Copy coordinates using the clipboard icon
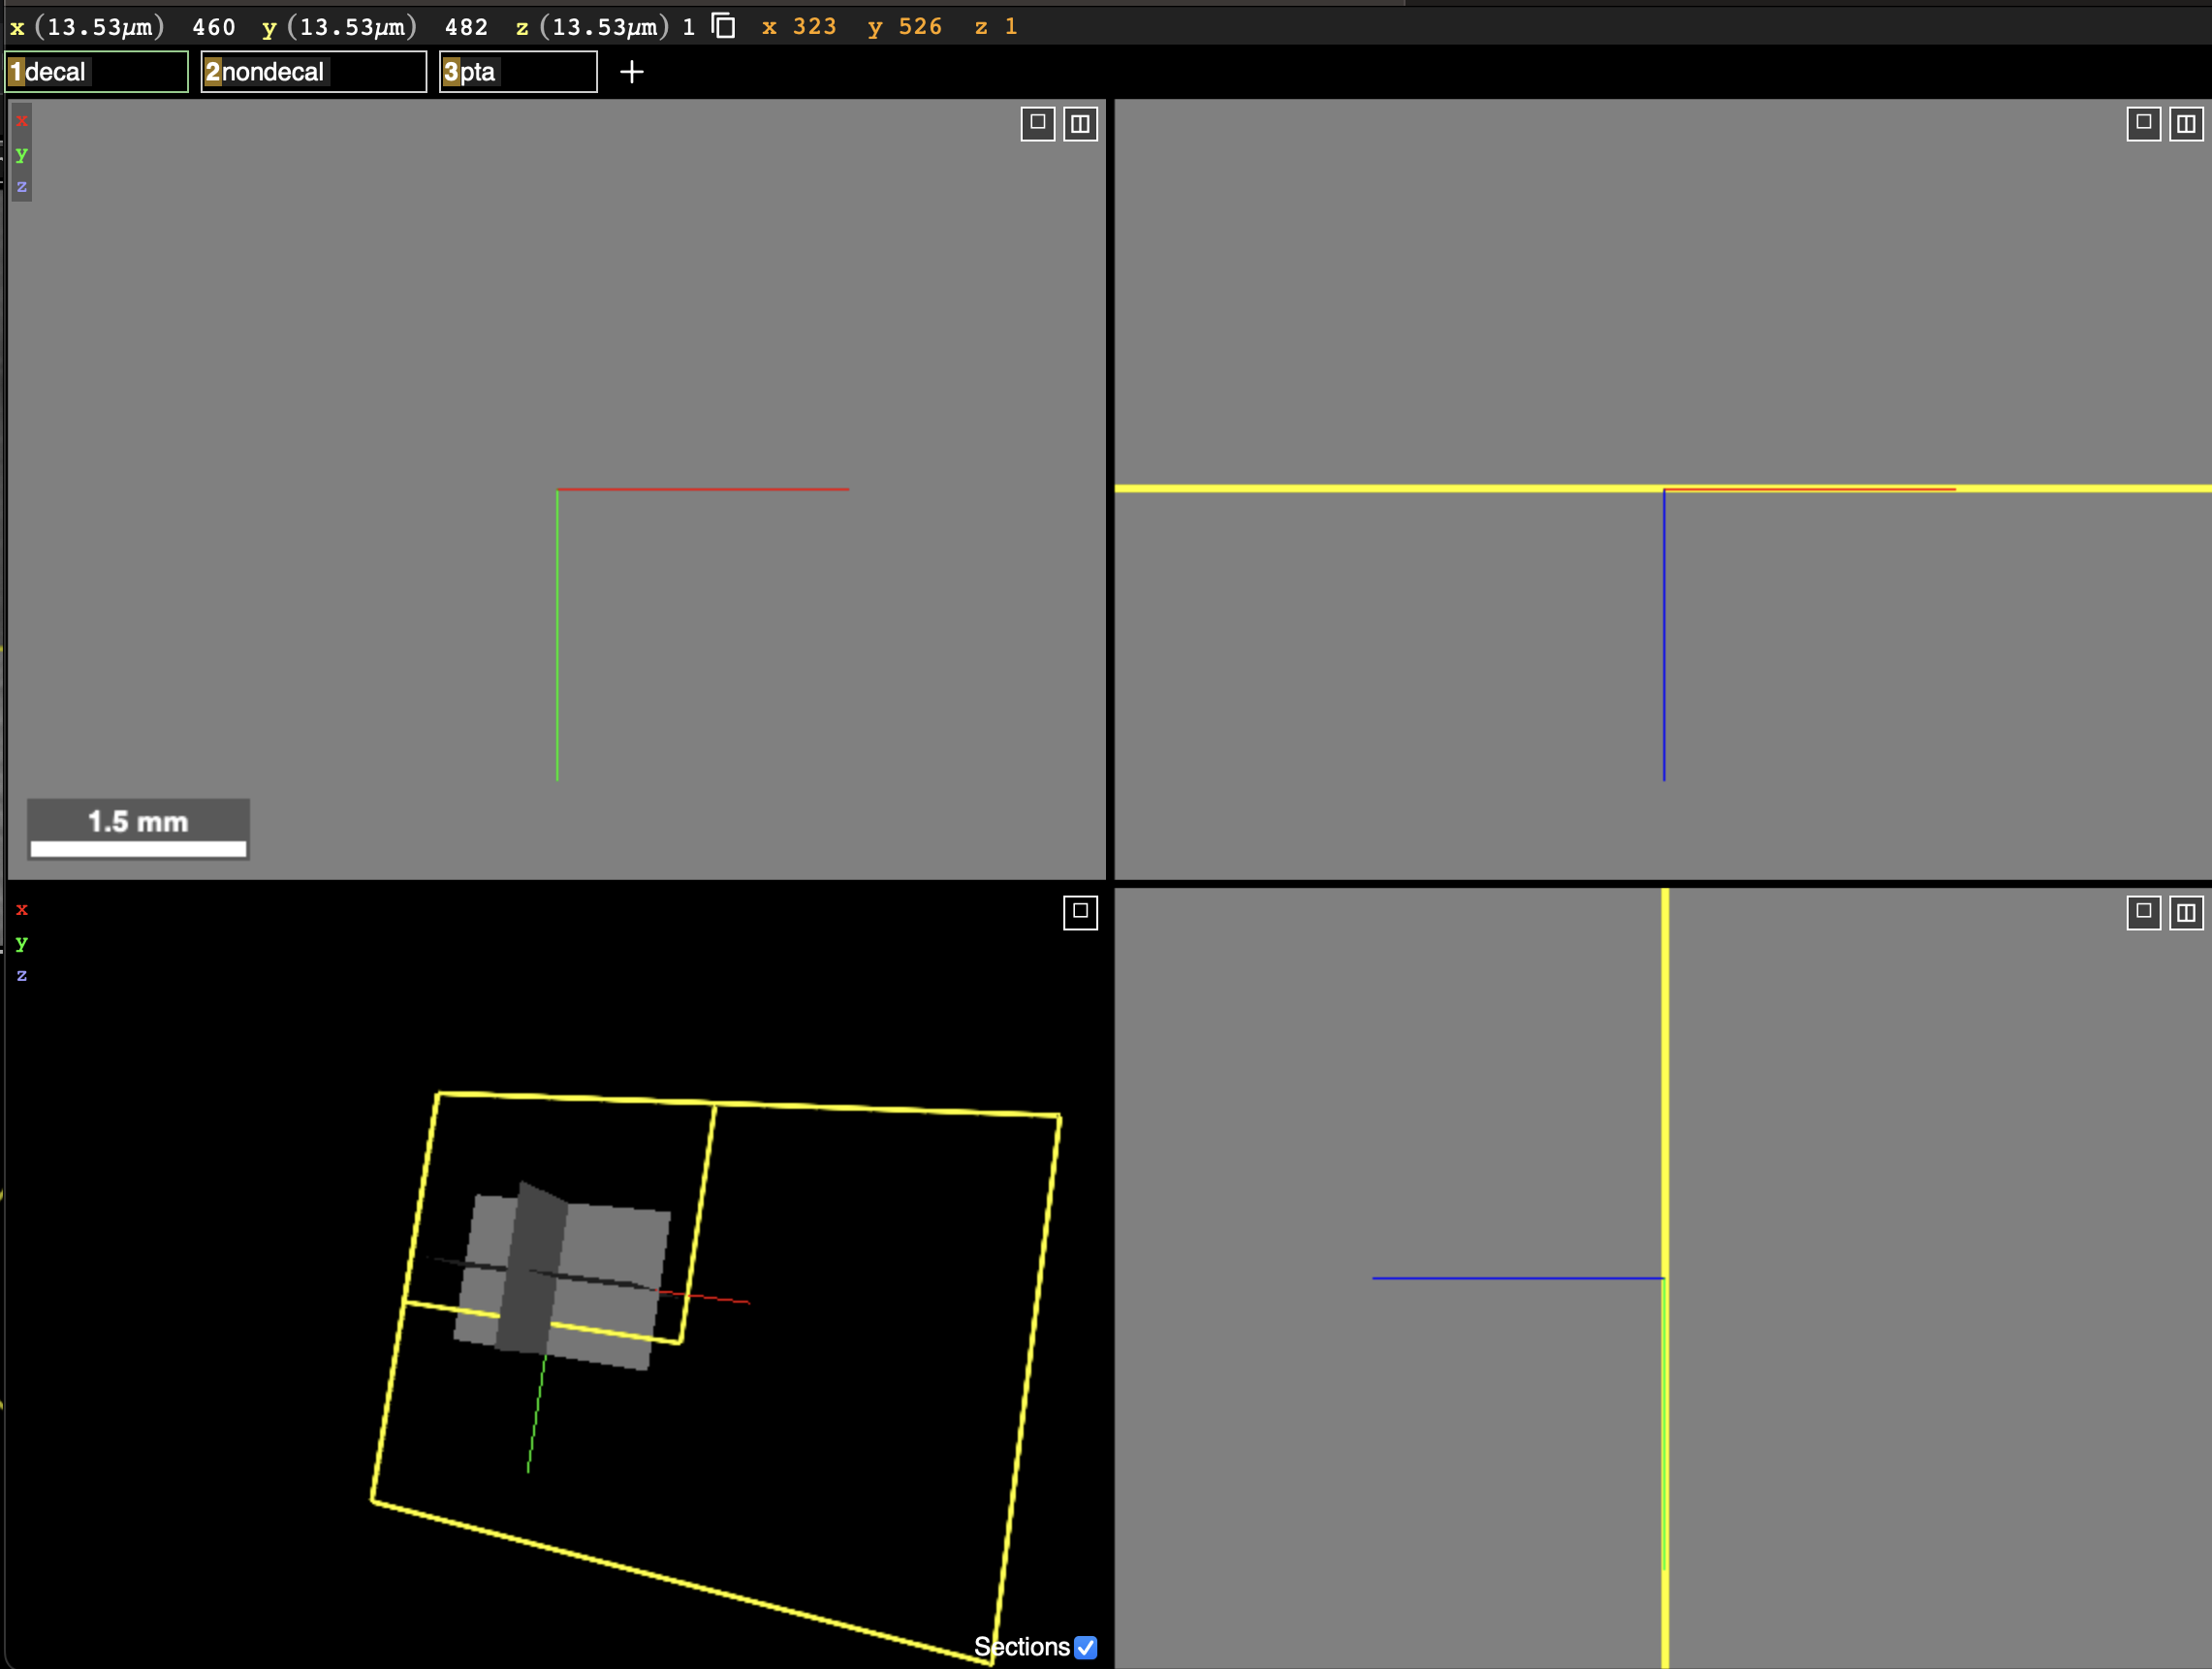 (723, 27)
